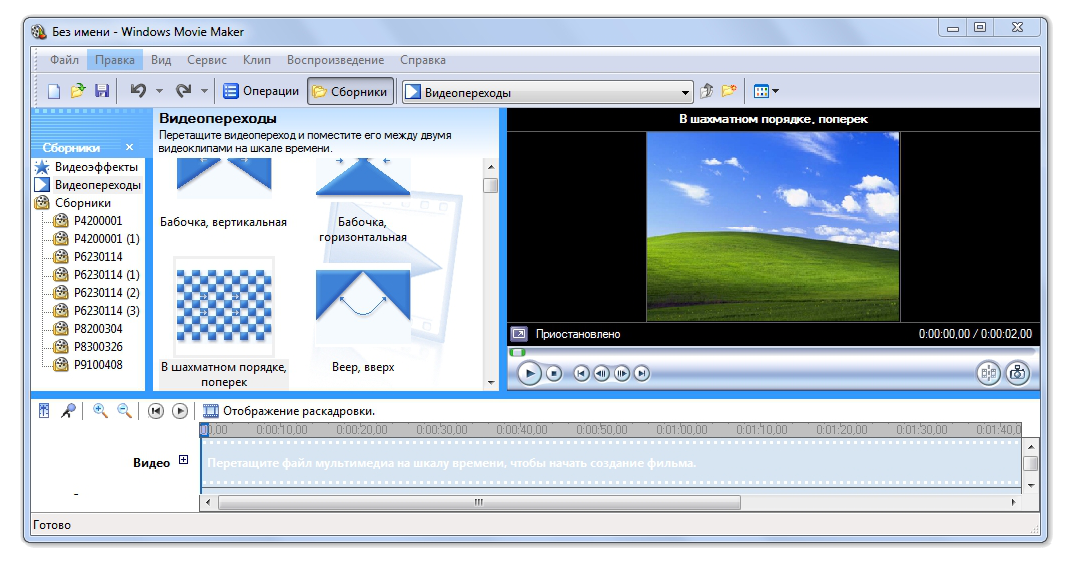Click the split clip icon beside the camera

coord(988,373)
